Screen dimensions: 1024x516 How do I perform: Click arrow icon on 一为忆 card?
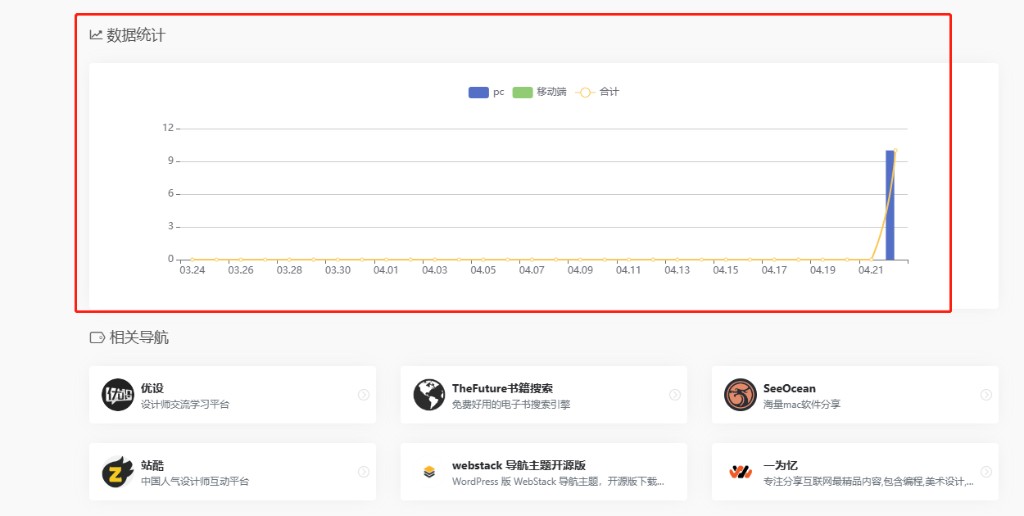pos(986,472)
